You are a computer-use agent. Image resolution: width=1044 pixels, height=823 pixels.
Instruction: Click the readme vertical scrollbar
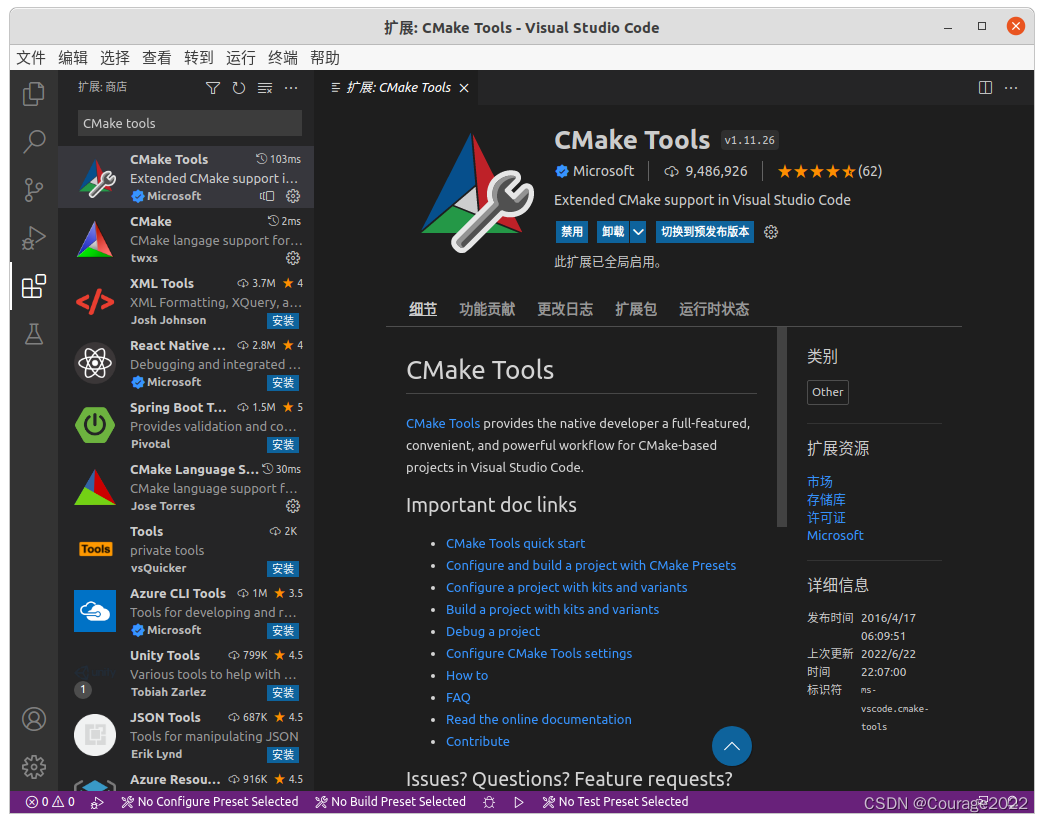782,427
